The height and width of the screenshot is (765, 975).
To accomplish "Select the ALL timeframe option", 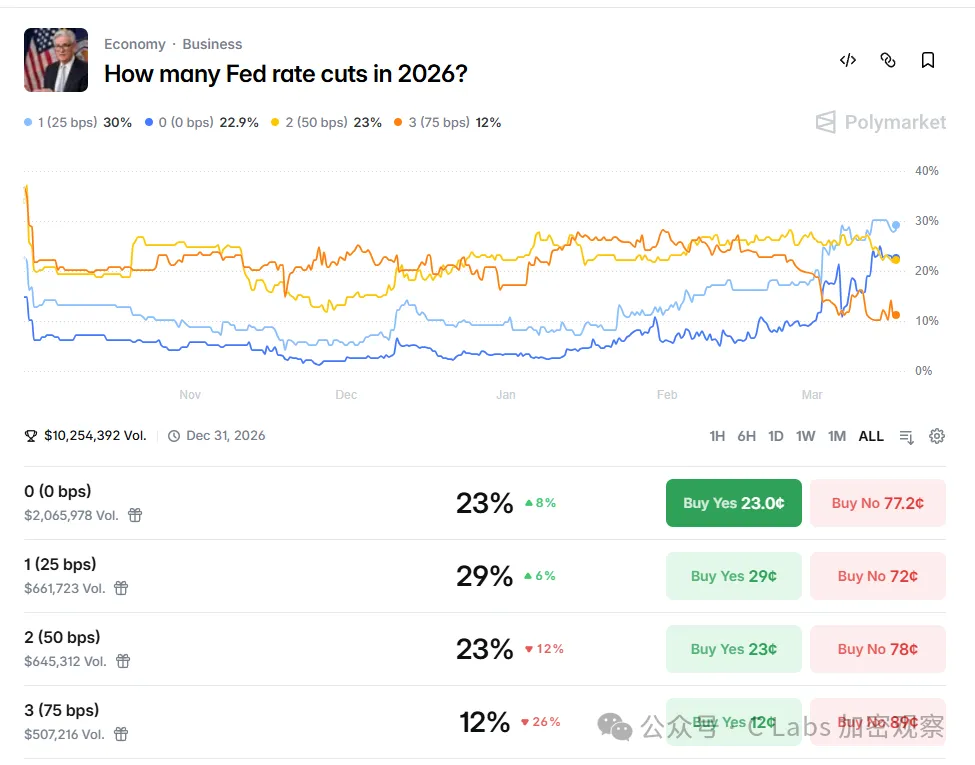I will tap(871, 436).
